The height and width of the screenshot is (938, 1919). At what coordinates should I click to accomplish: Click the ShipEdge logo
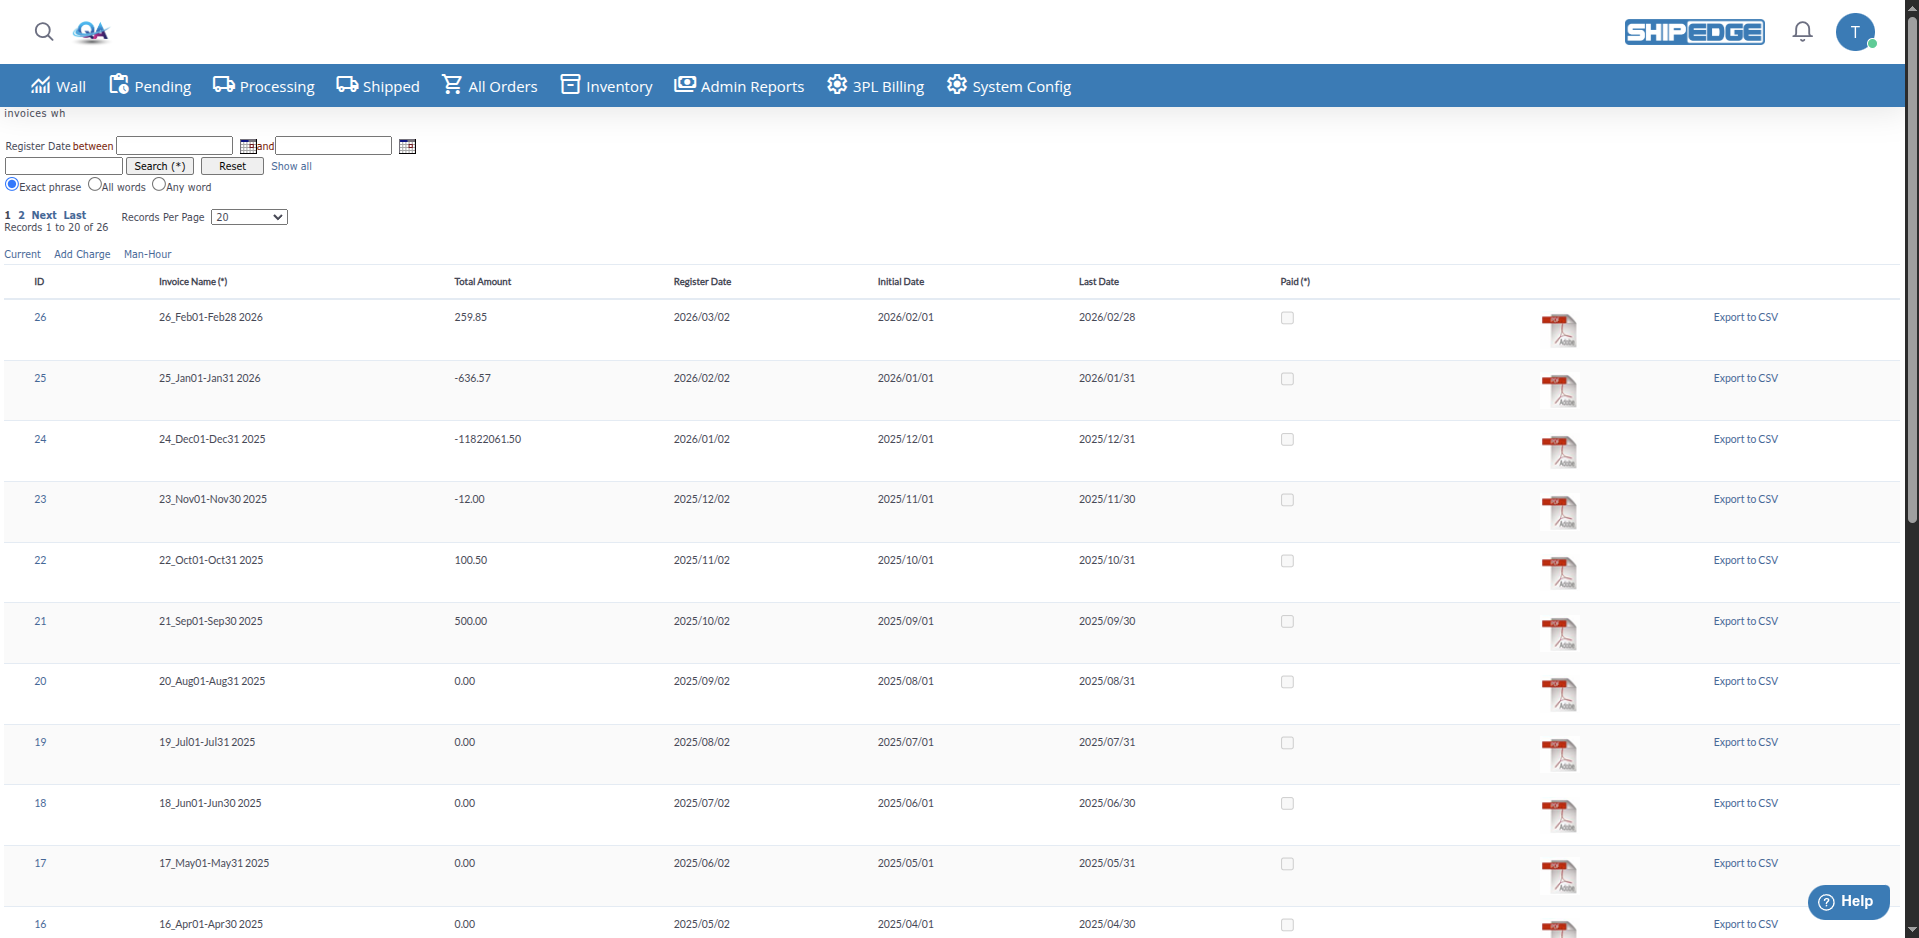[1694, 32]
